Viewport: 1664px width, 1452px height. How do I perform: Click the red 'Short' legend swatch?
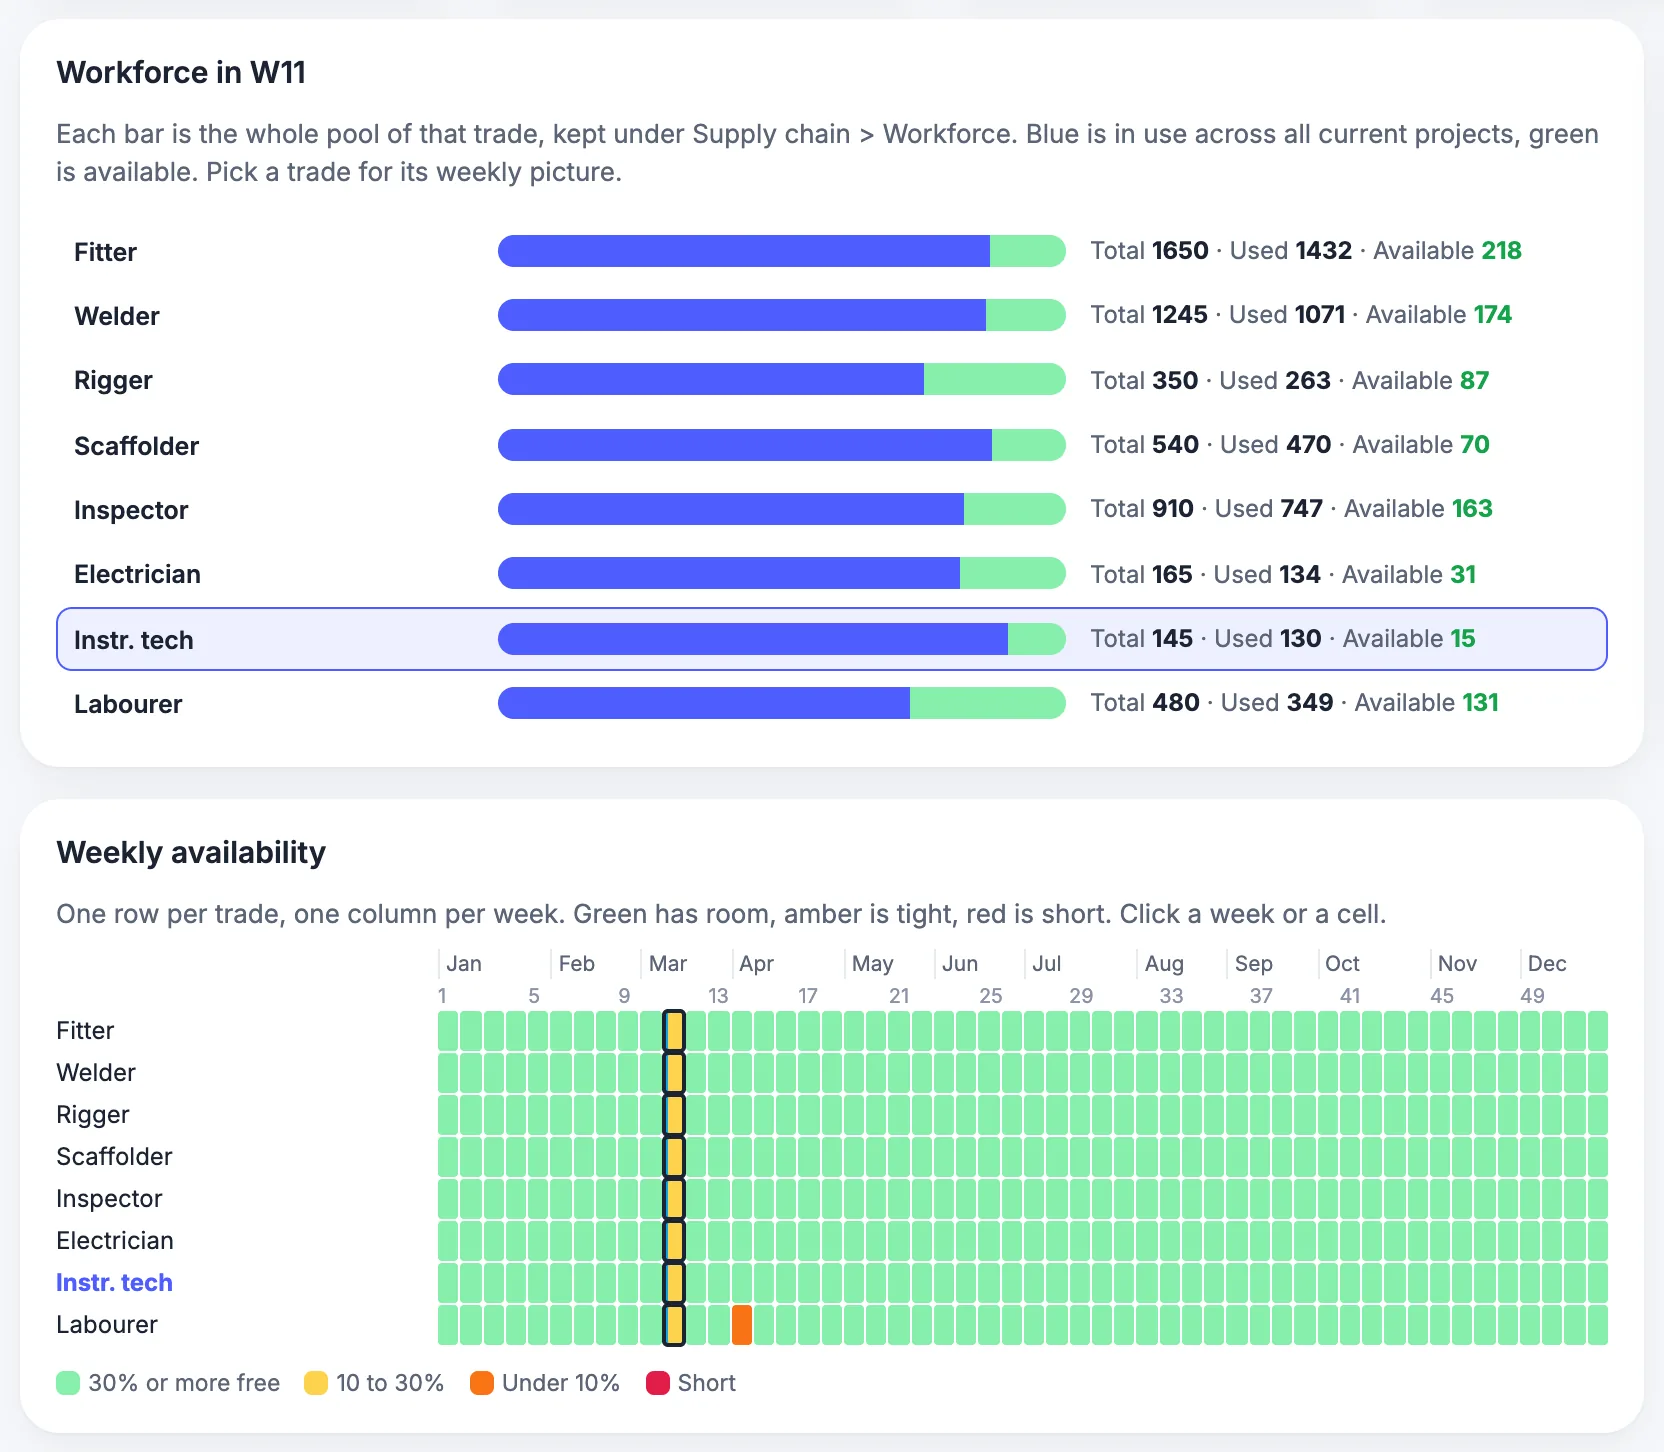(658, 1383)
